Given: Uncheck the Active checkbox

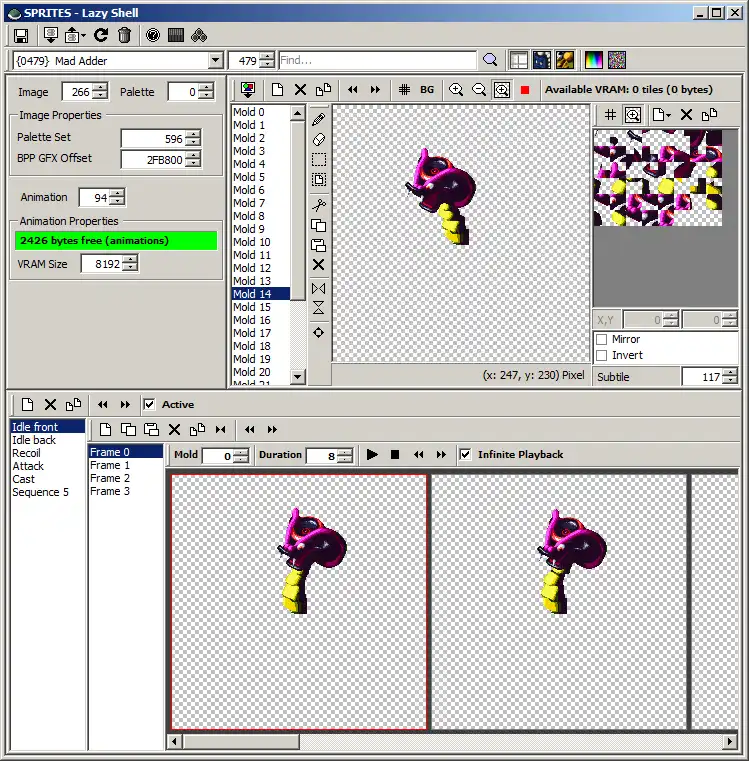Looking at the screenshot, I should point(150,404).
